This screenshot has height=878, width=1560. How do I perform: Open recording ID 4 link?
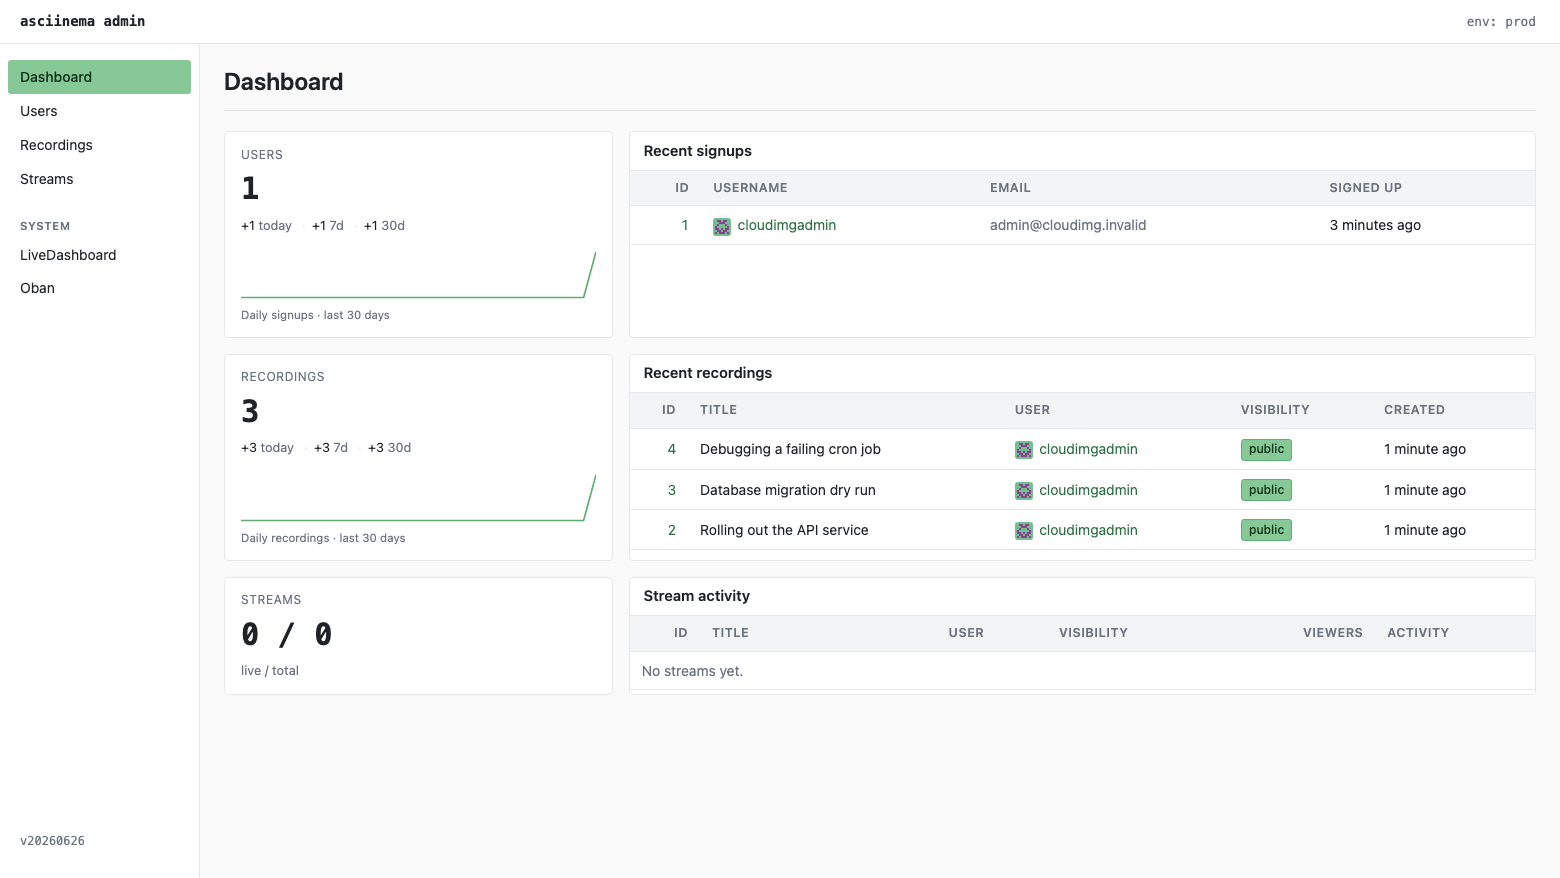(x=672, y=449)
